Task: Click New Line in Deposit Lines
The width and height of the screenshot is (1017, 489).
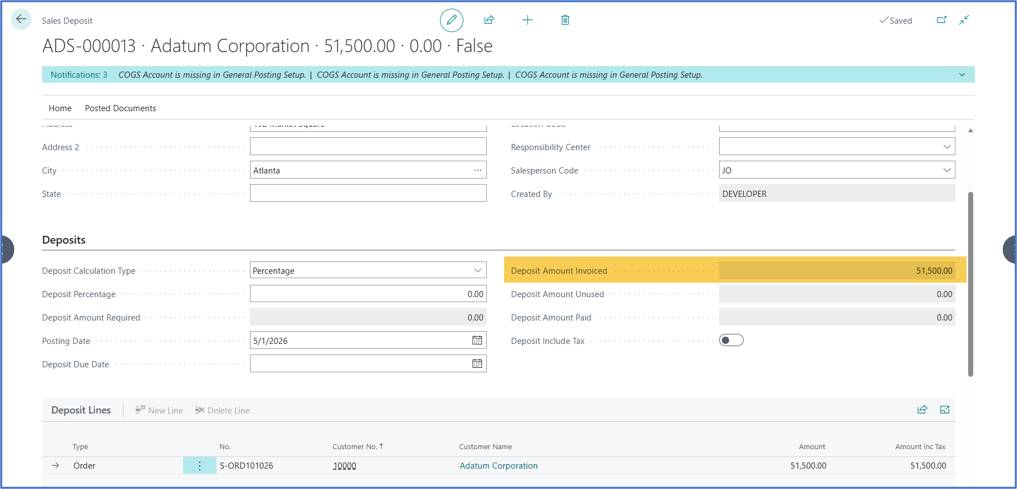Action: [159, 411]
